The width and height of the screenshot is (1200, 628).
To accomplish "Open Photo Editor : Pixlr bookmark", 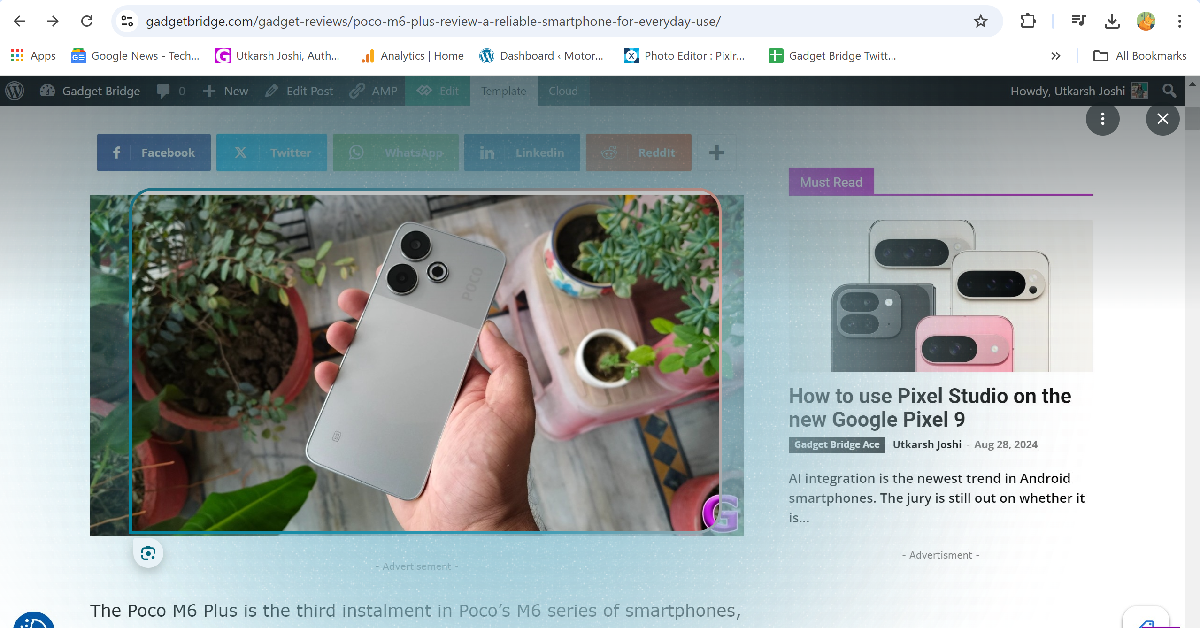I will click(x=685, y=56).
